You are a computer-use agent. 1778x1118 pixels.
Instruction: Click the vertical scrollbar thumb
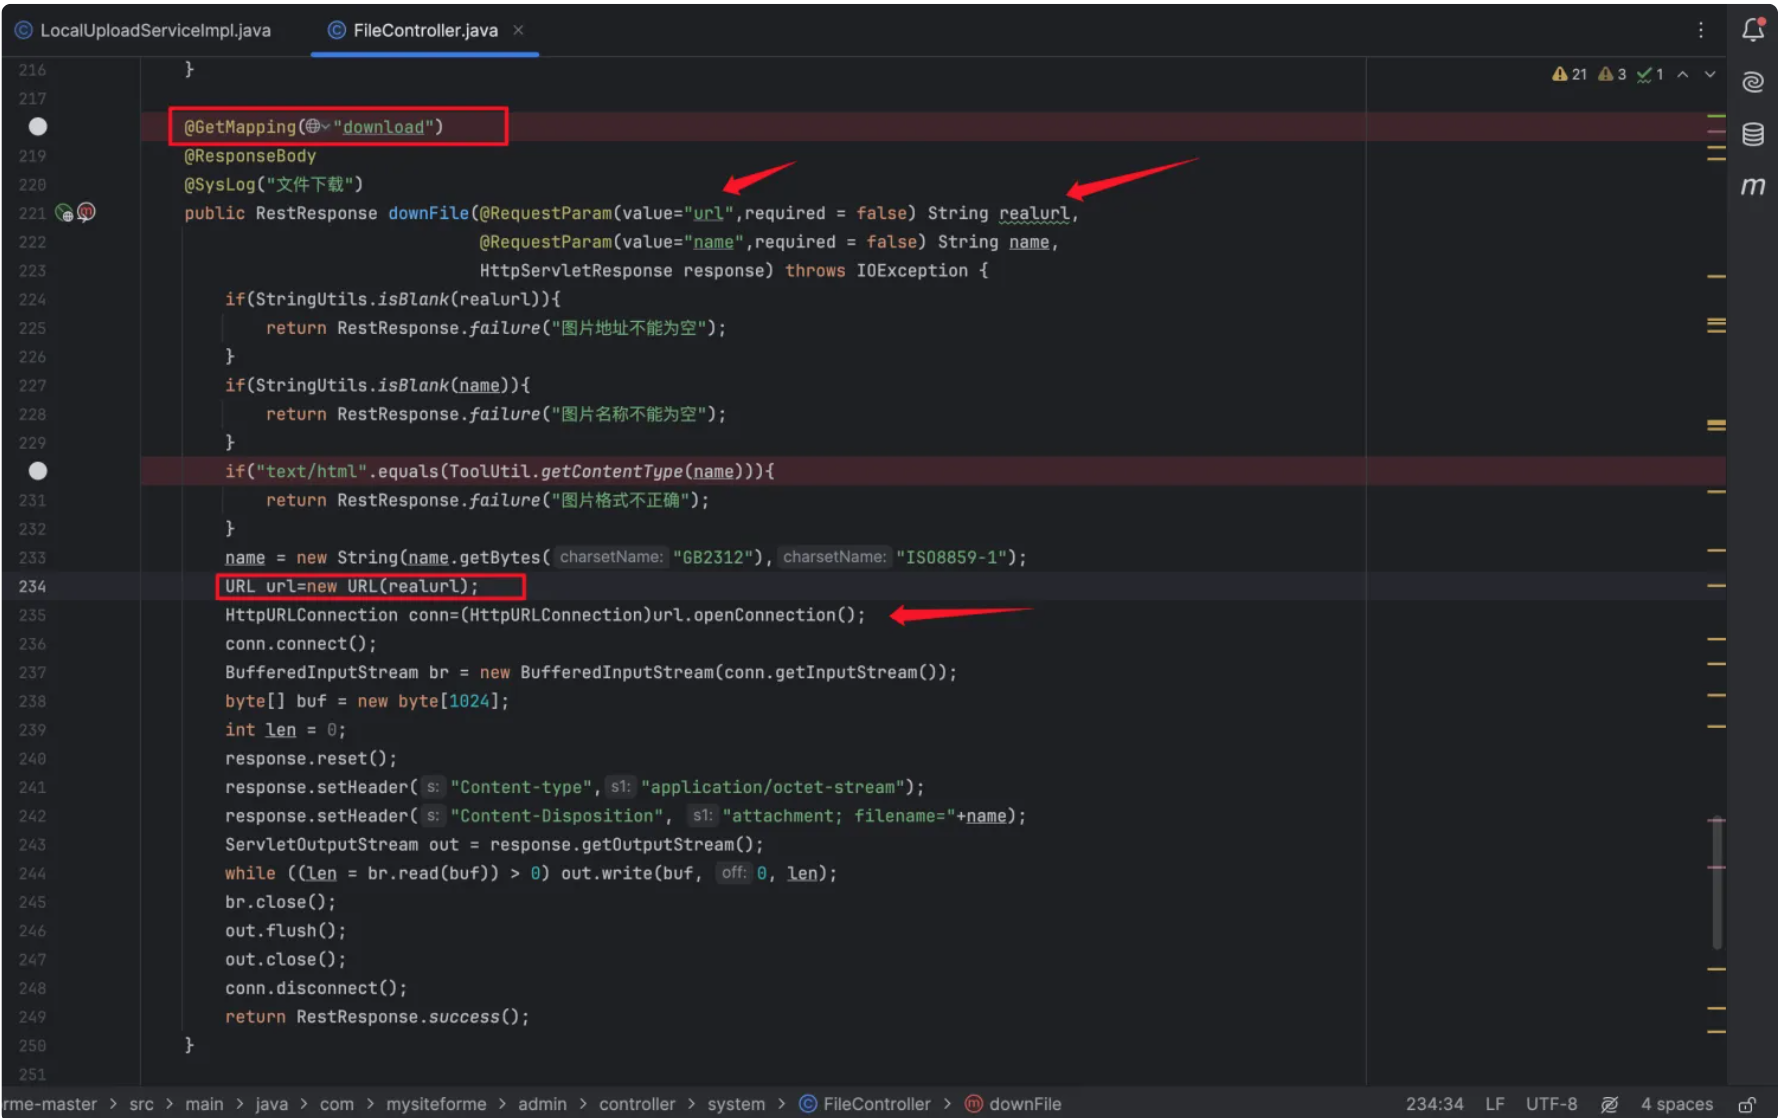(1717, 882)
